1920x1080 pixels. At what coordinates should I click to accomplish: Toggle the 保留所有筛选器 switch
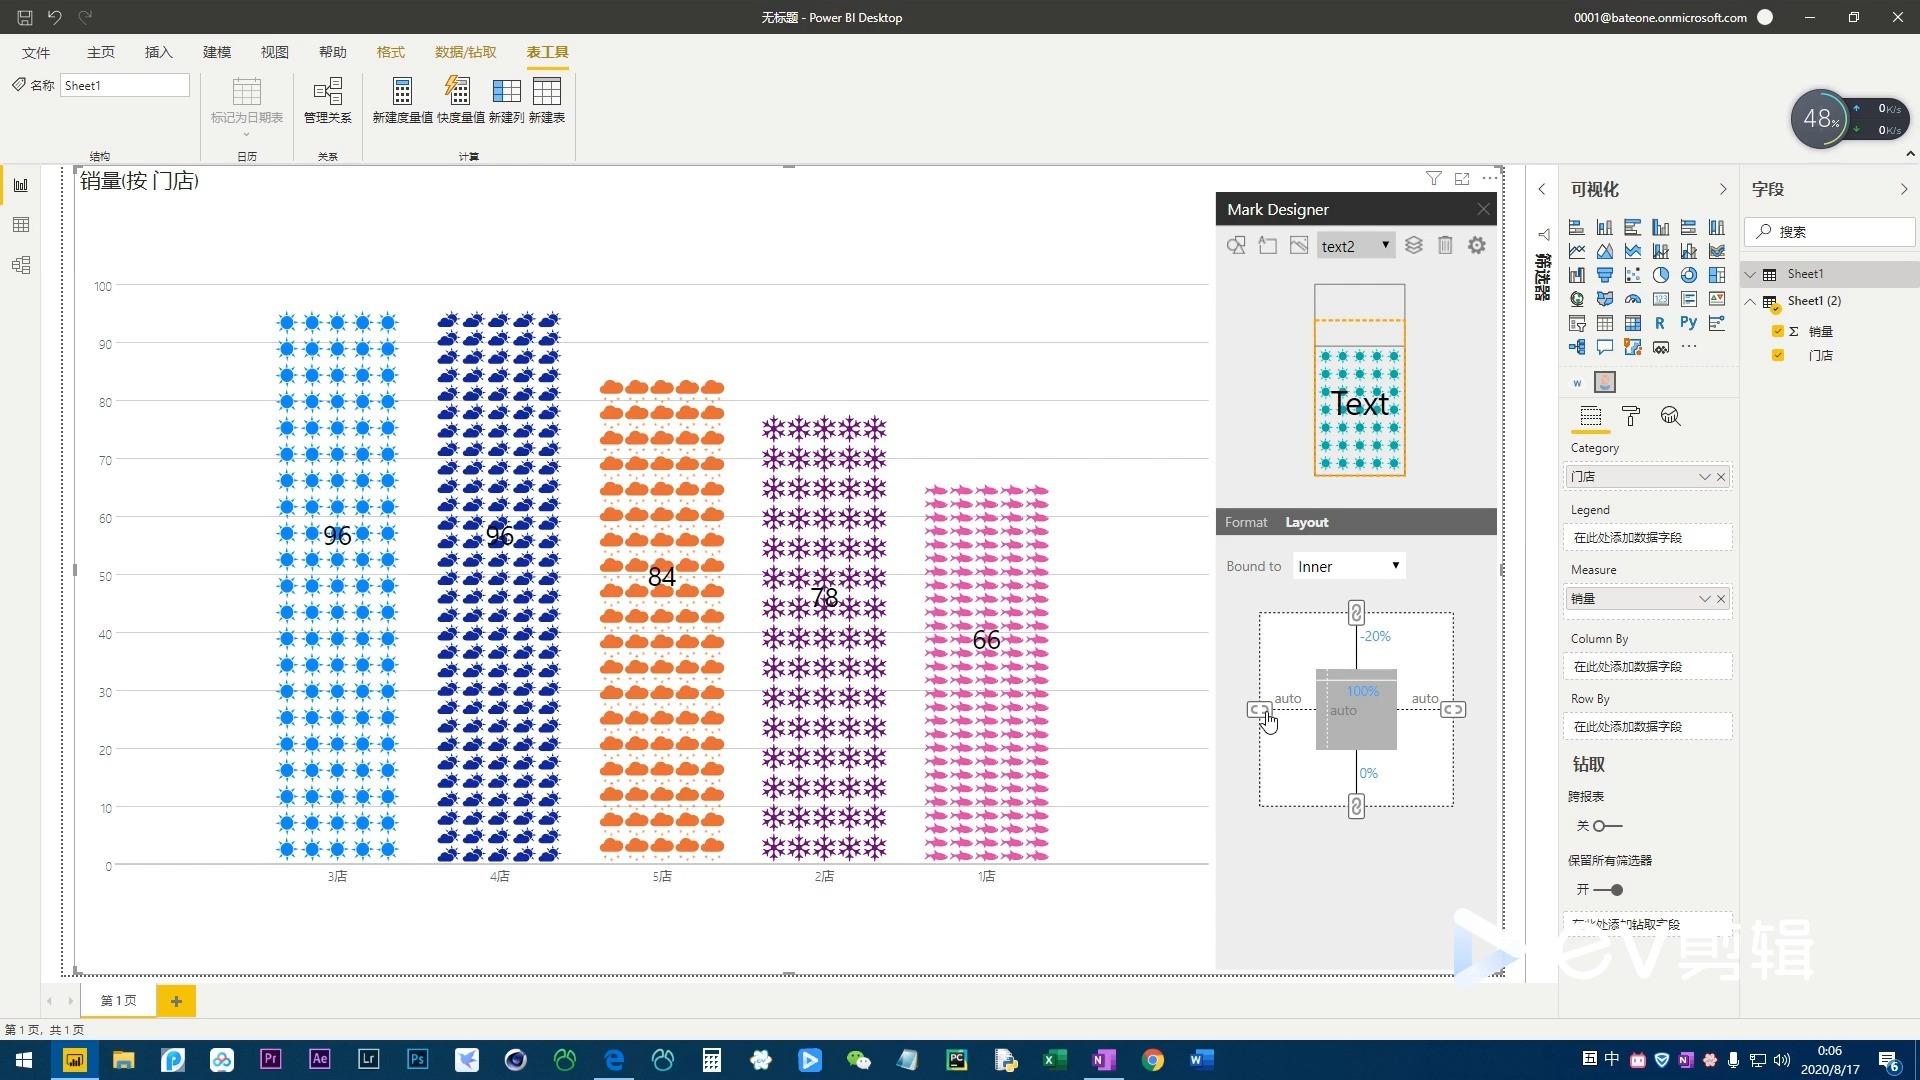click(x=1608, y=890)
